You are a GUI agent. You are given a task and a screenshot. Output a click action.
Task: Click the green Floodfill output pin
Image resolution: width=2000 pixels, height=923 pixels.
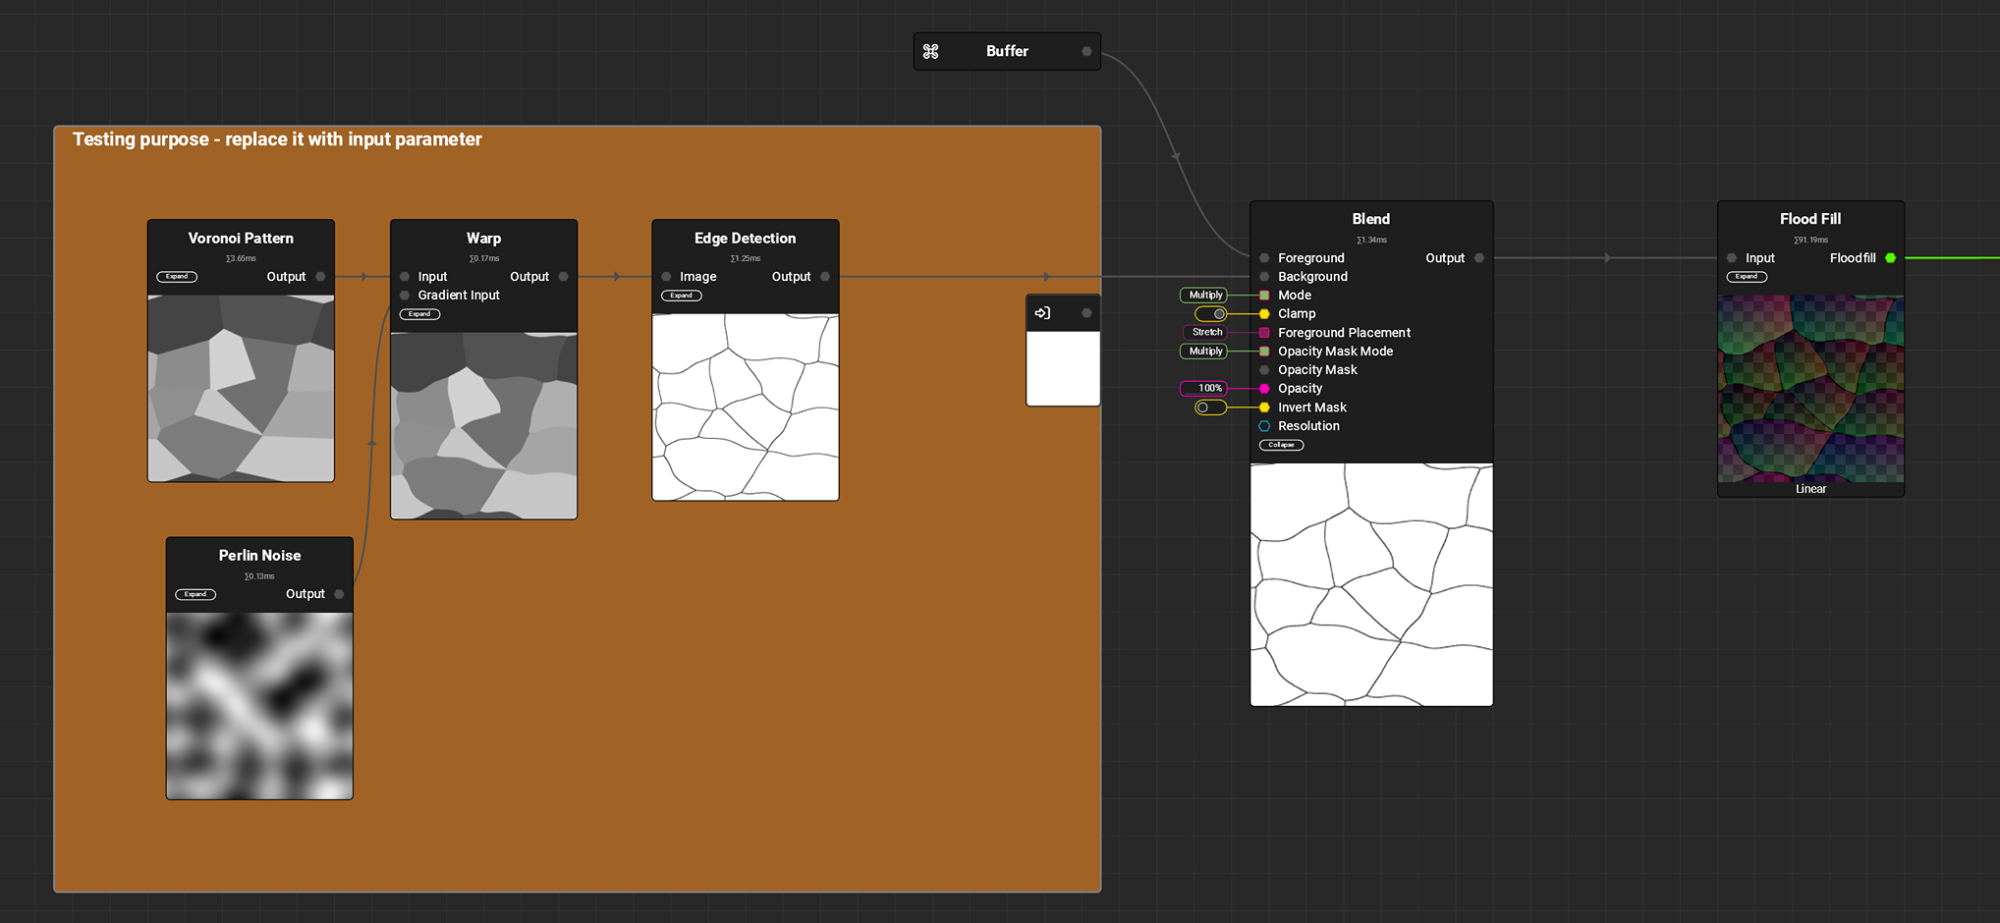click(x=1890, y=258)
